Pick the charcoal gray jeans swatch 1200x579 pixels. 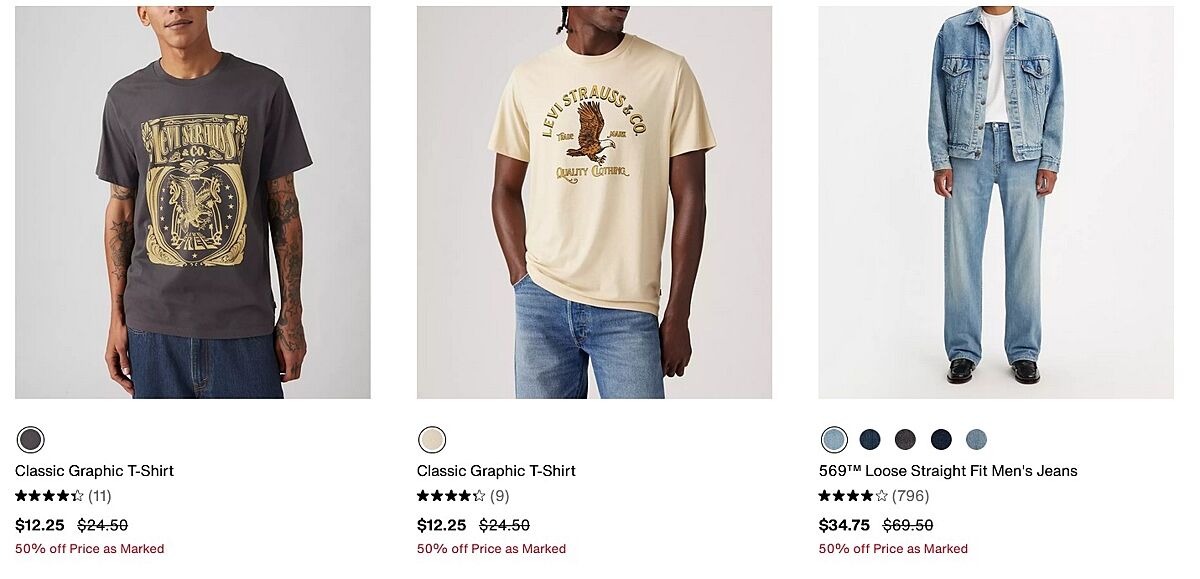905,440
